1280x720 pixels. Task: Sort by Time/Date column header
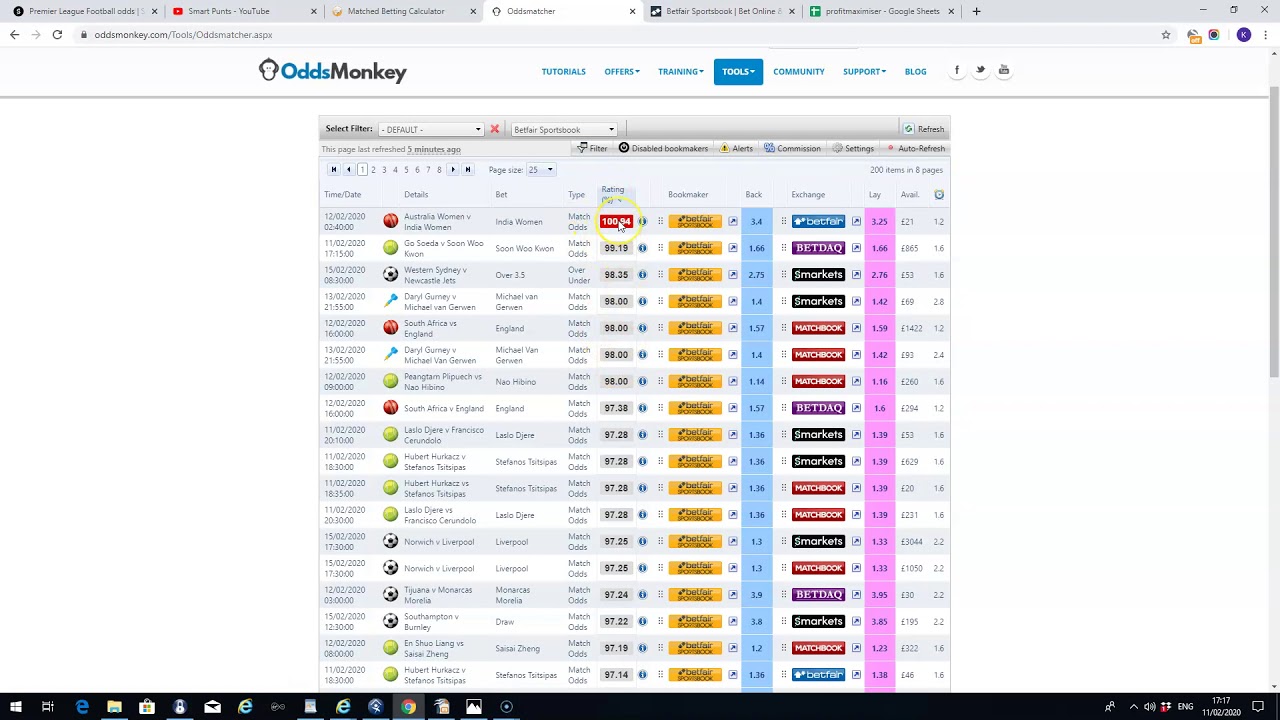pyautogui.click(x=342, y=195)
